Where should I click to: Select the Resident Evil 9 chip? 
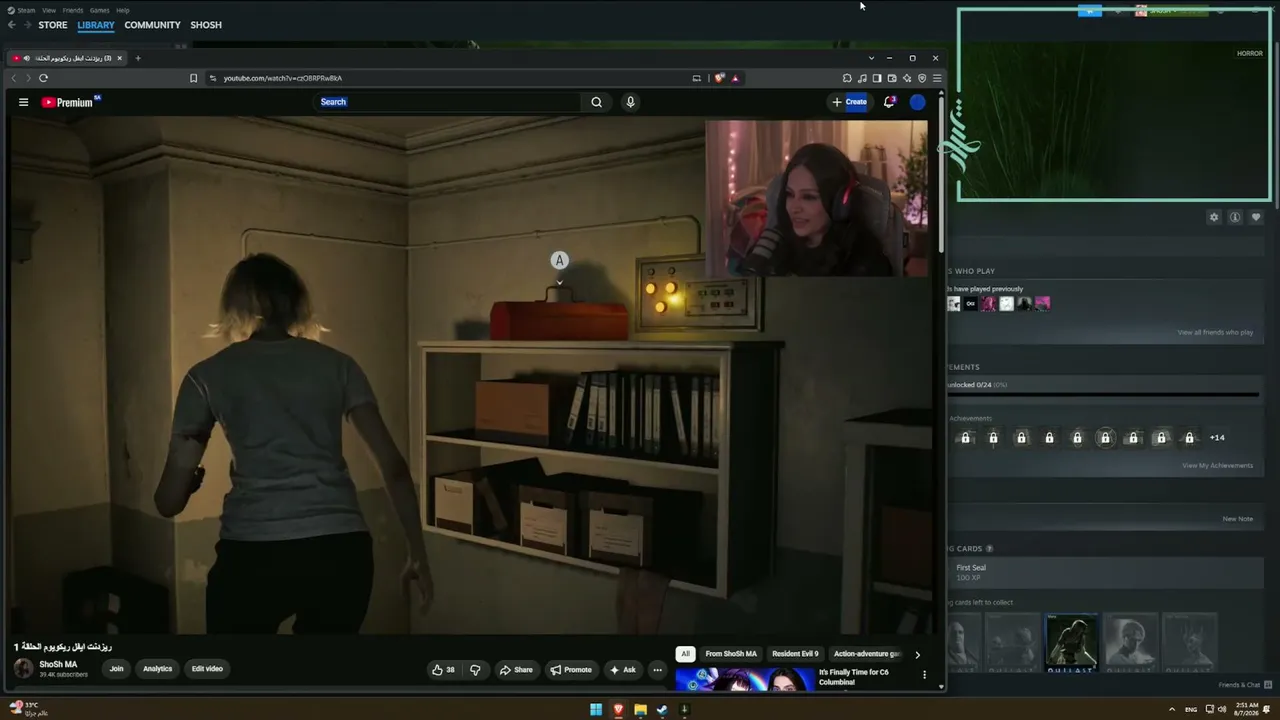pyautogui.click(x=795, y=654)
